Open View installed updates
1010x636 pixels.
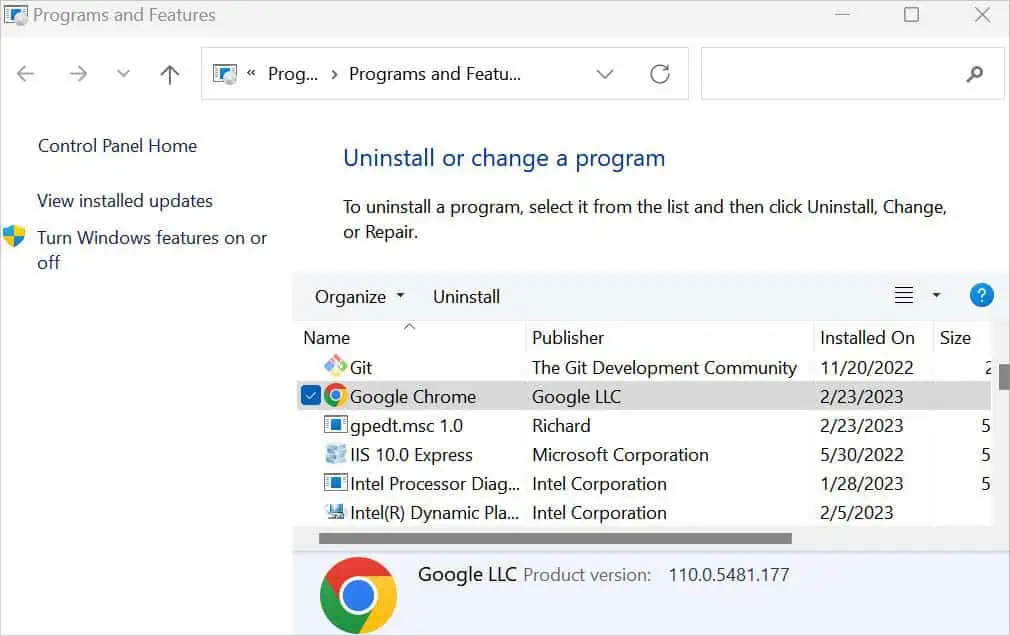[124, 201]
